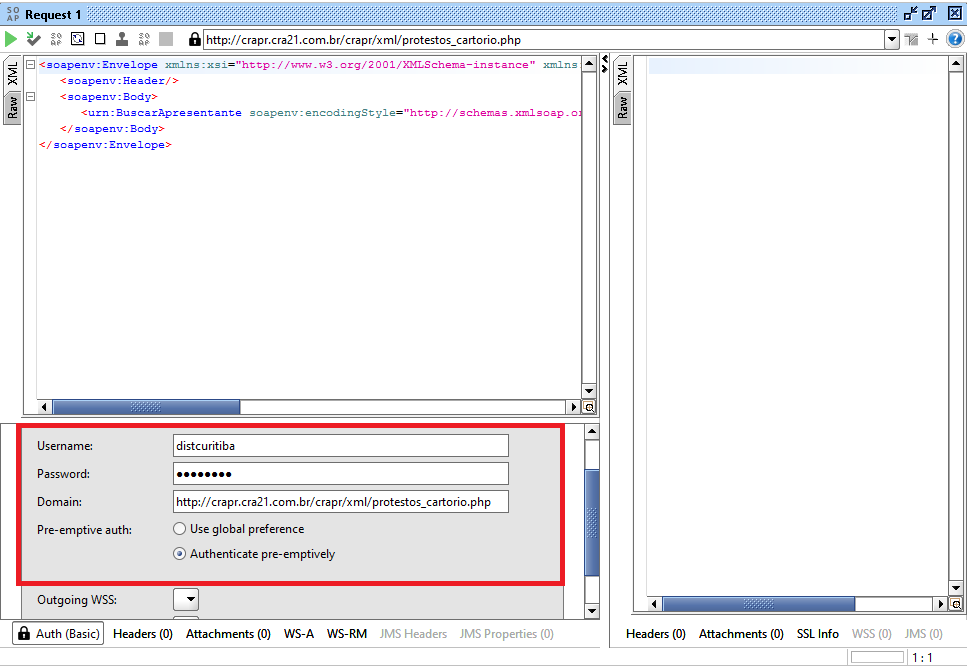Show the SSL Info tab
The height and width of the screenshot is (669, 967).
pos(818,634)
